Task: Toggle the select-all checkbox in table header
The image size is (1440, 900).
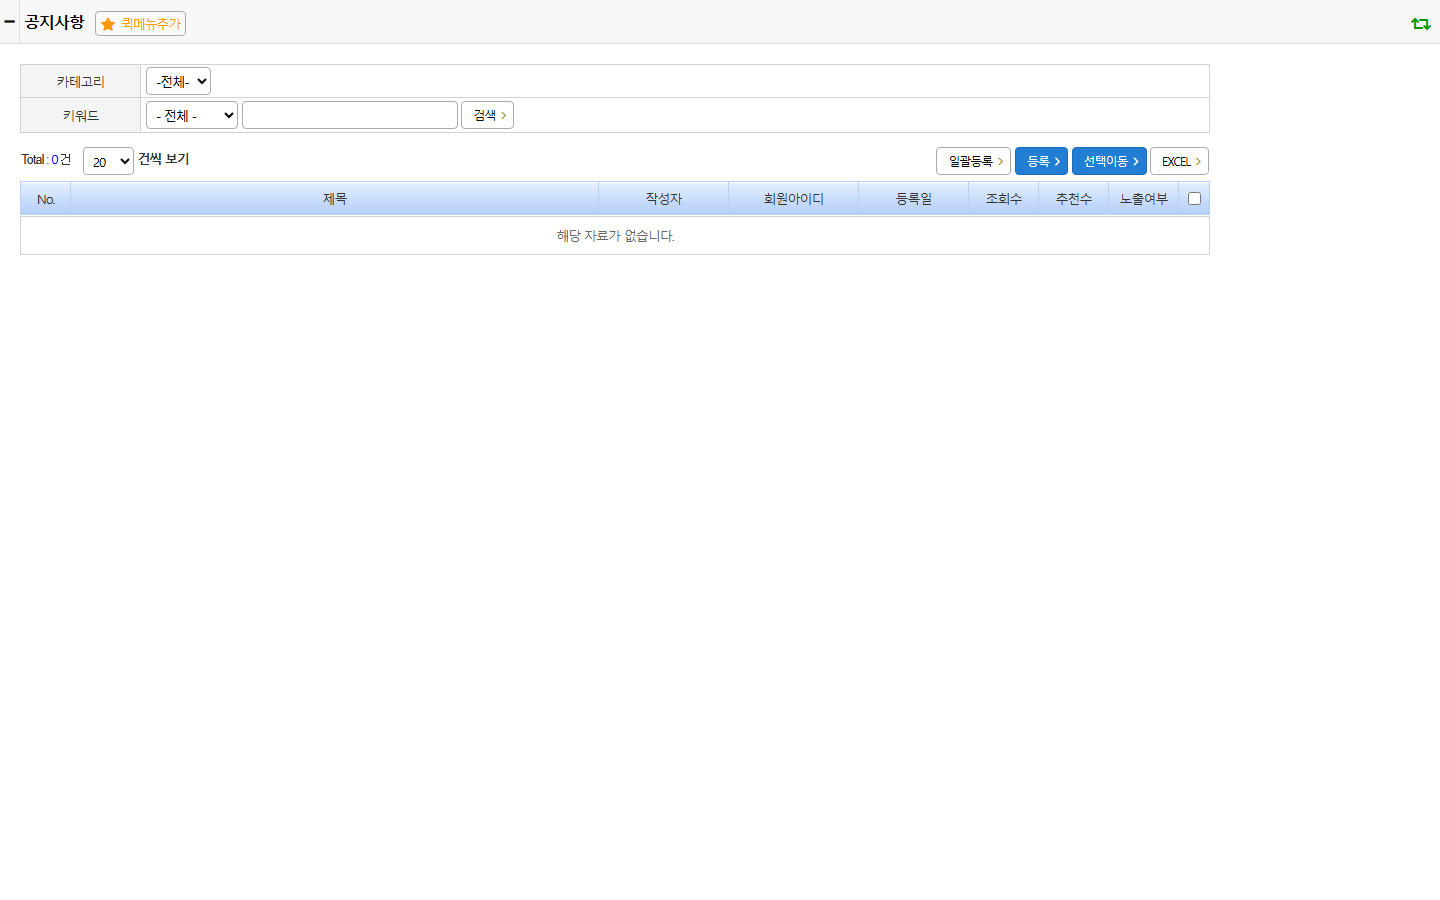Action: coord(1194,198)
